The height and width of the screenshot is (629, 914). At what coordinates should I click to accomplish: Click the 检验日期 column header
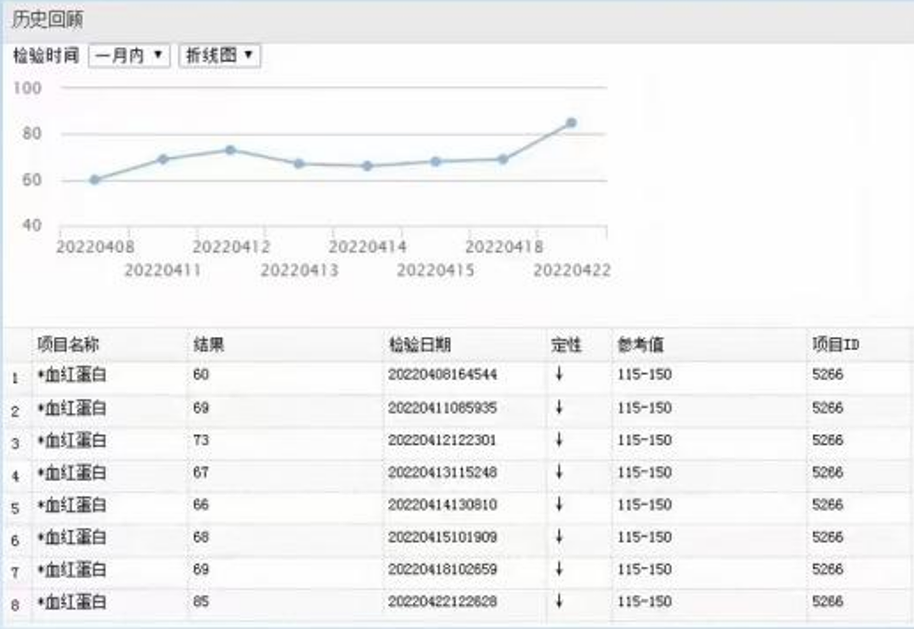tap(420, 345)
